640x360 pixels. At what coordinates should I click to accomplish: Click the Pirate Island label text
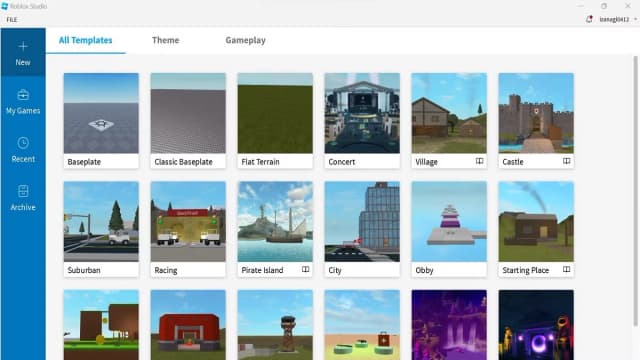pyautogui.click(x=262, y=270)
